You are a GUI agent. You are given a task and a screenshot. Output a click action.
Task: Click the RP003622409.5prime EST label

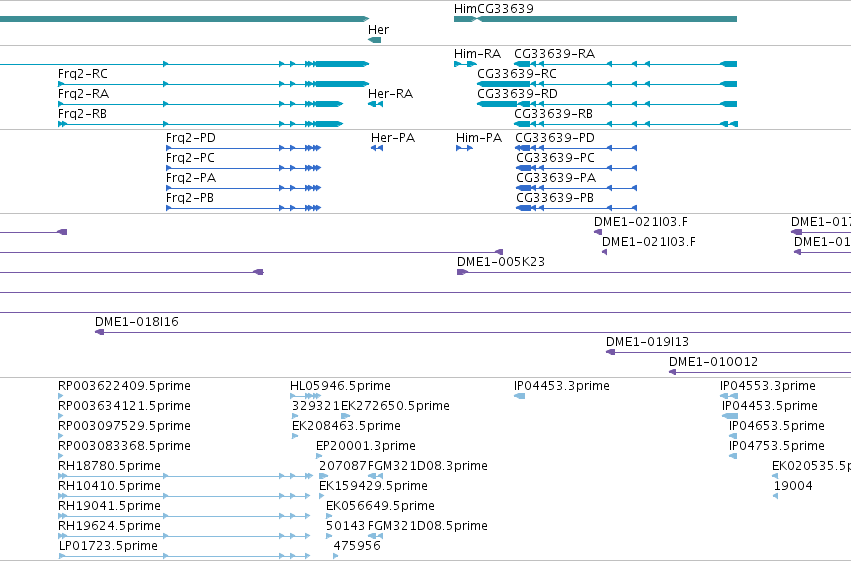click(x=124, y=386)
